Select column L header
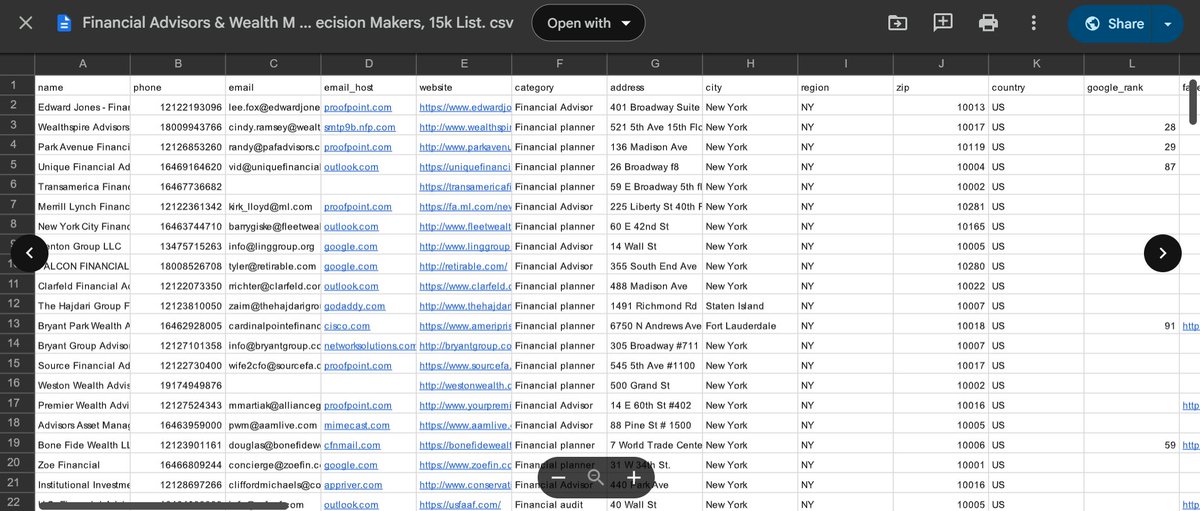The height and width of the screenshot is (511, 1200). [1132, 64]
